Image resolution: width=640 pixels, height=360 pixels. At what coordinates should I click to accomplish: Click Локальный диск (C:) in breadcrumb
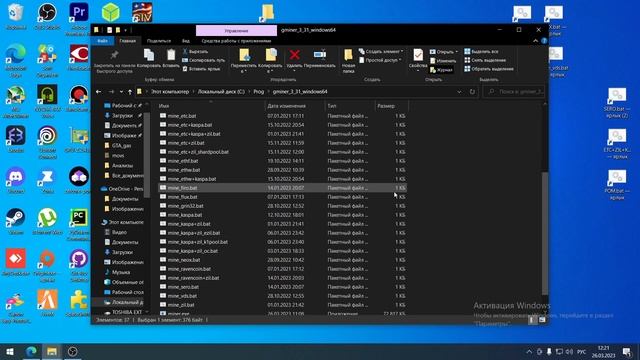click(x=221, y=92)
